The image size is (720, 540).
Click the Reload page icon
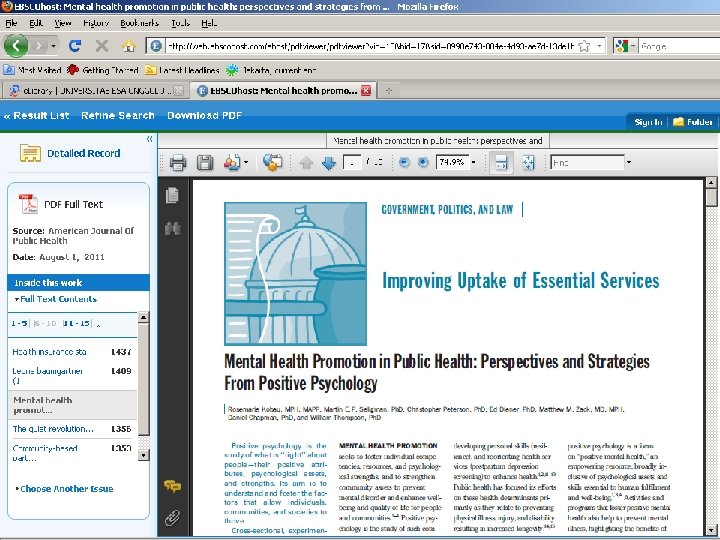coord(75,46)
